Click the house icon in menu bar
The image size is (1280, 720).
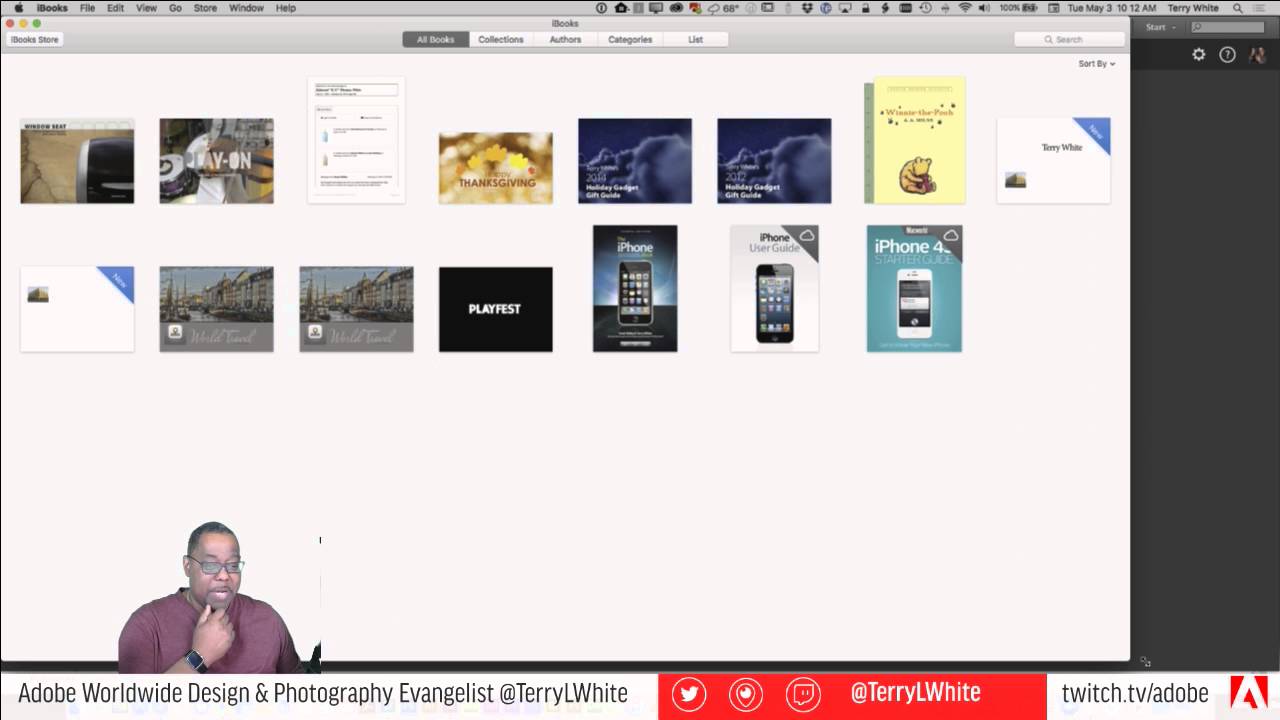pyautogui.click(x=622, y=8)
